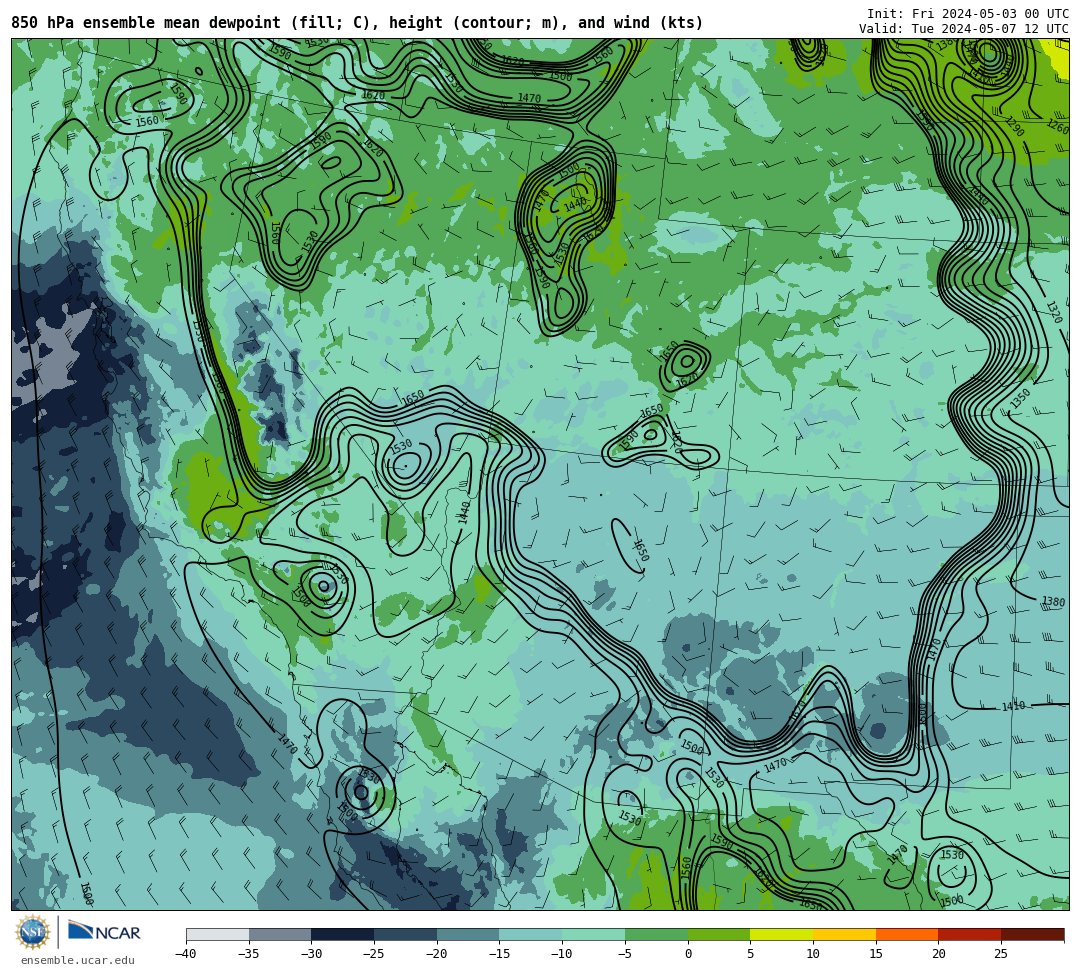
Task: Pick the 0 to 5 olive green colorbar segment
Action: pyautogui.click(x=719, y=934)
